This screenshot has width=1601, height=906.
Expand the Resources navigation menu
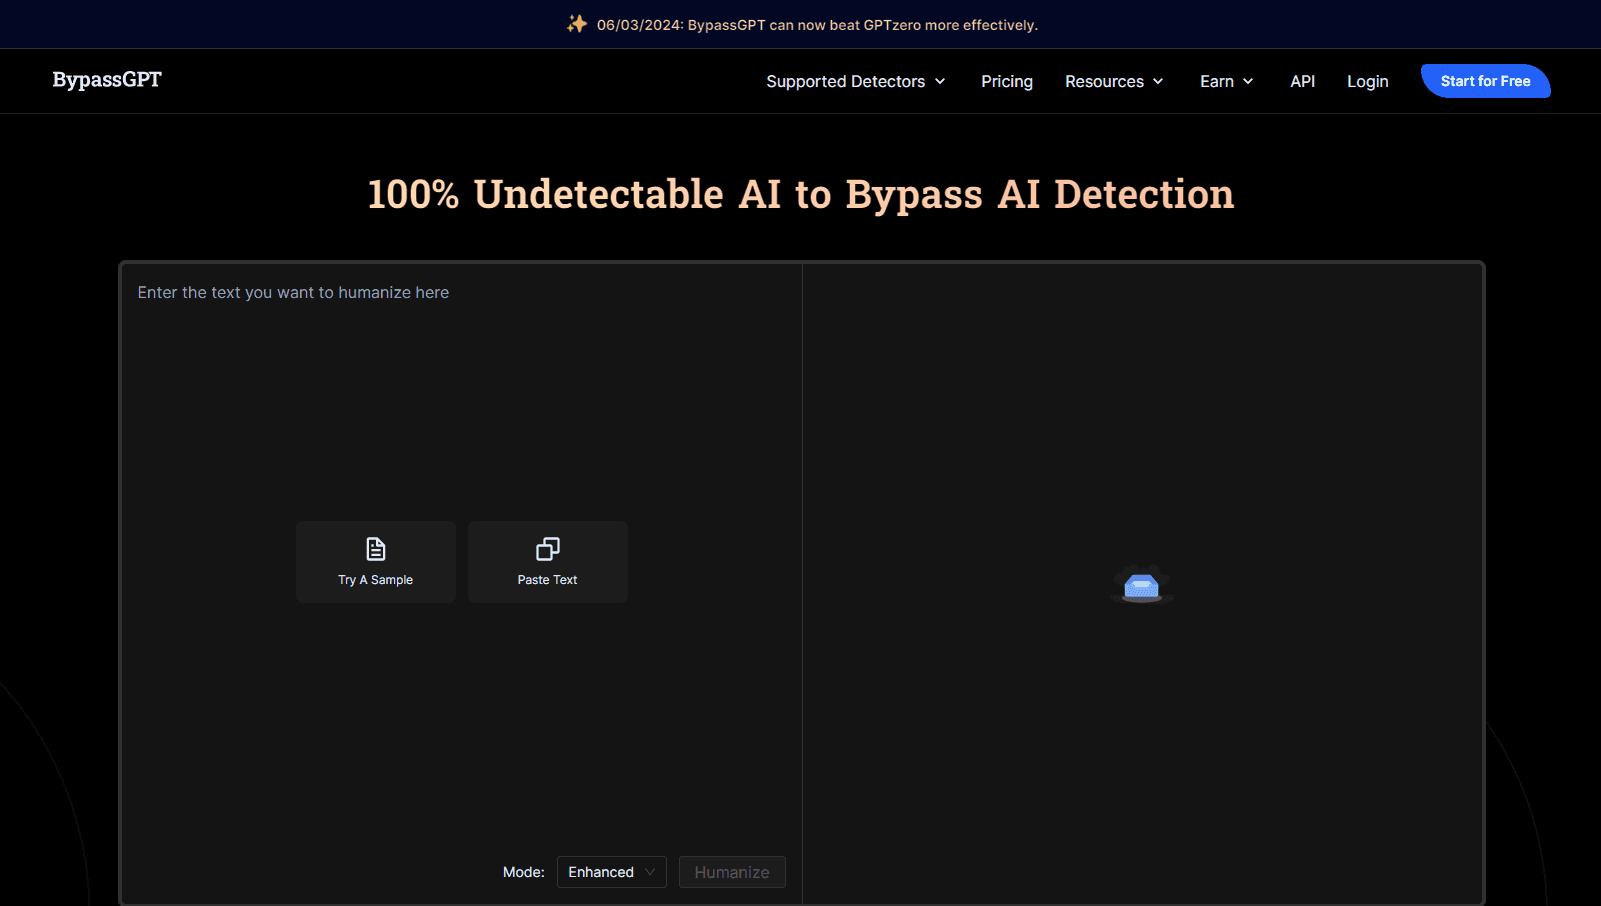point(1104,82)
